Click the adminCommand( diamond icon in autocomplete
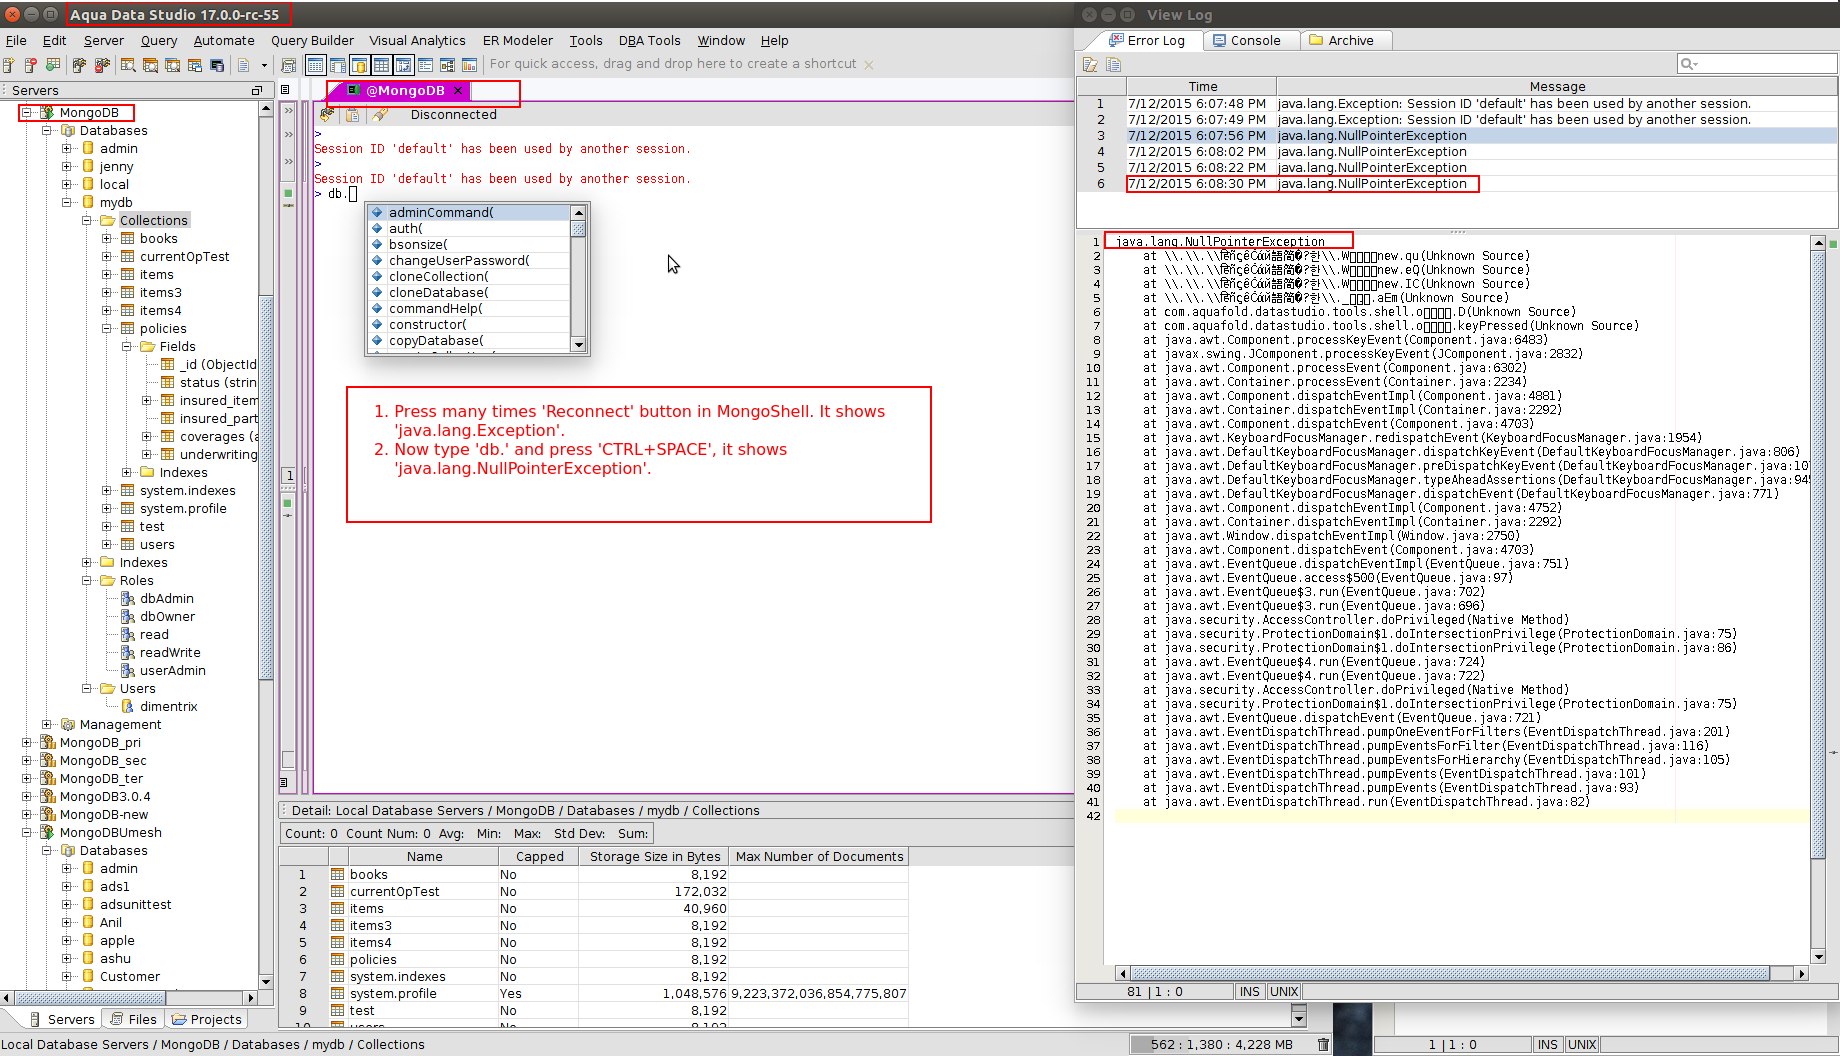1840x1056 pixels. (x=377, y=212)
